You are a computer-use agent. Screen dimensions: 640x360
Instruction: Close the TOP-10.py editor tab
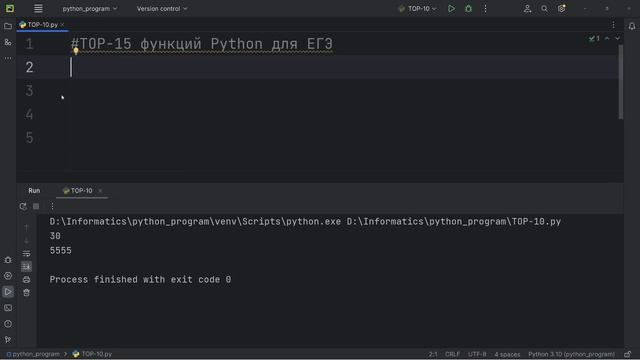62,25
